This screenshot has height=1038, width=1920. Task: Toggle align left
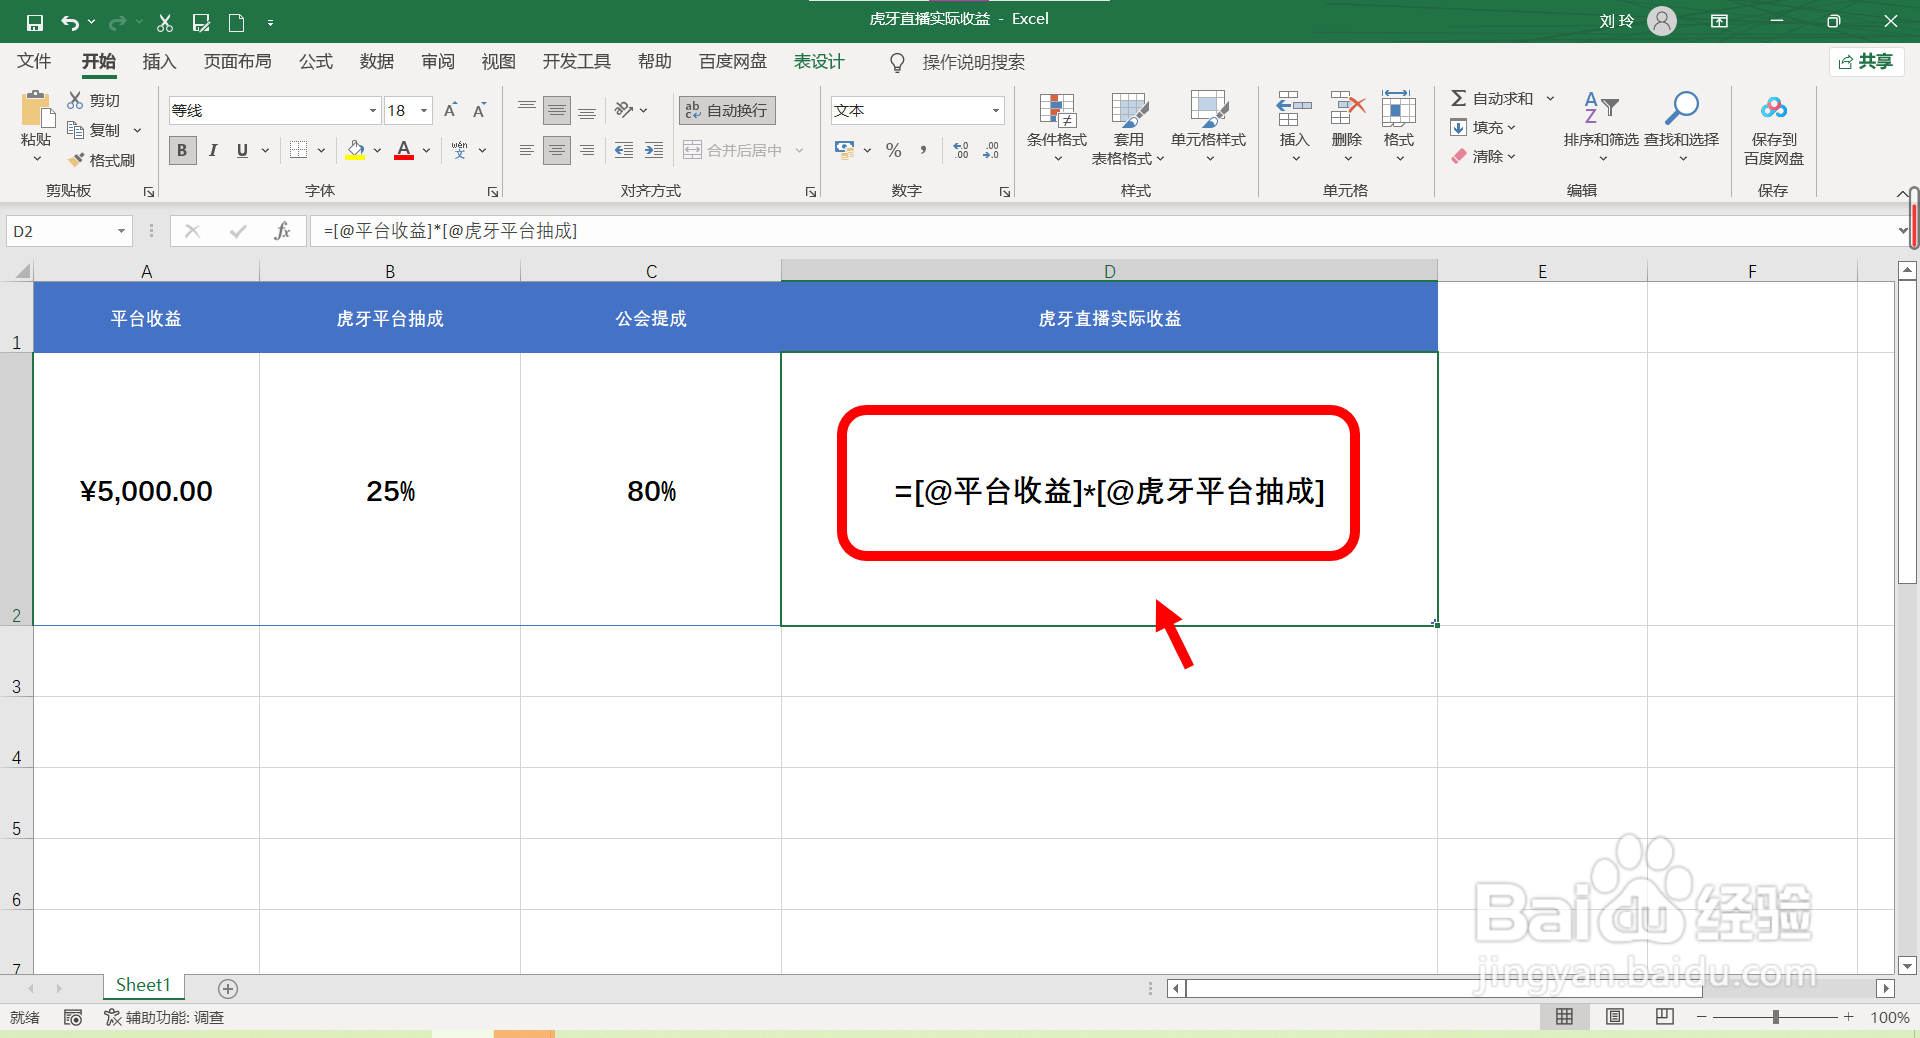[x=527, y=150]
